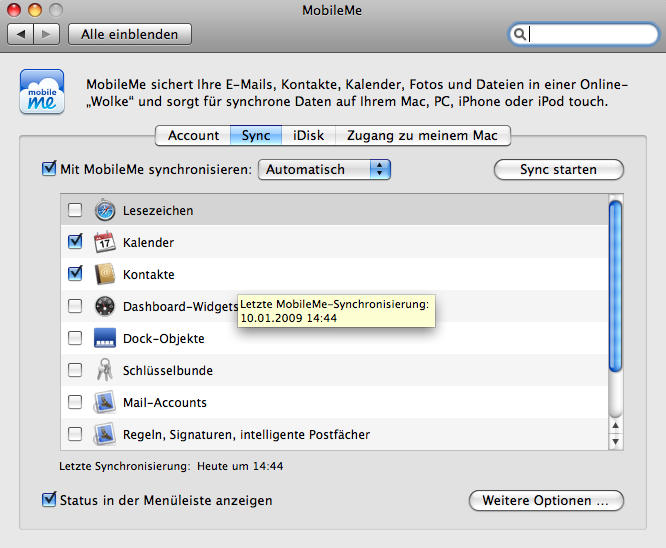
Task: Open the Automatisch sync interval dropdown
Action: (324, 169)
